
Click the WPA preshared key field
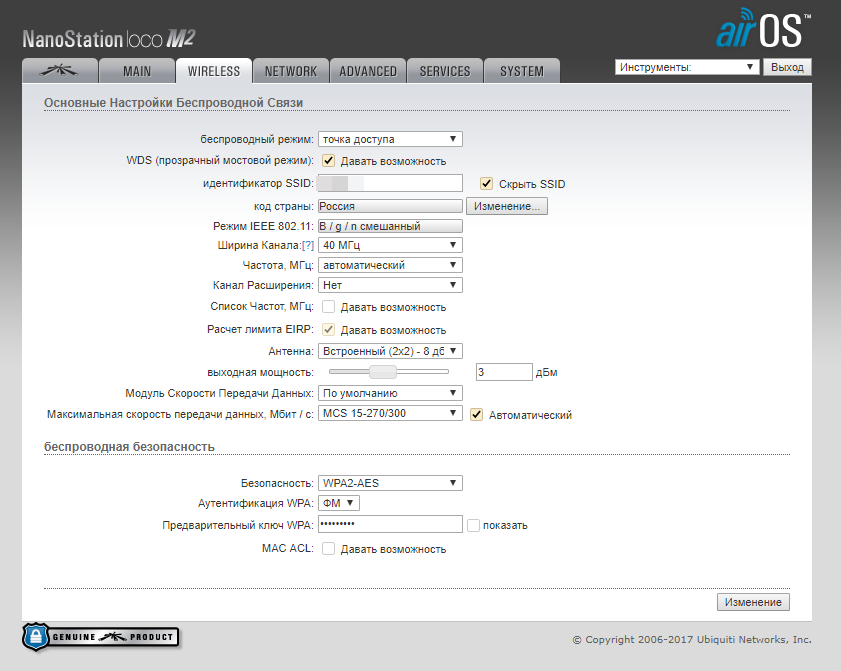pos(390,524)
